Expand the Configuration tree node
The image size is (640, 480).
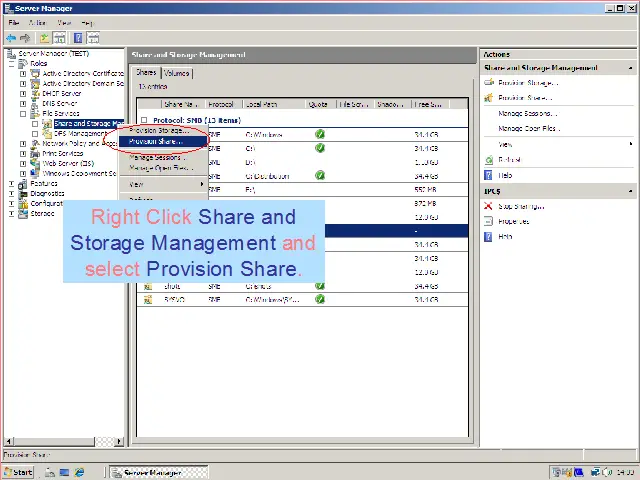point(11,203)
